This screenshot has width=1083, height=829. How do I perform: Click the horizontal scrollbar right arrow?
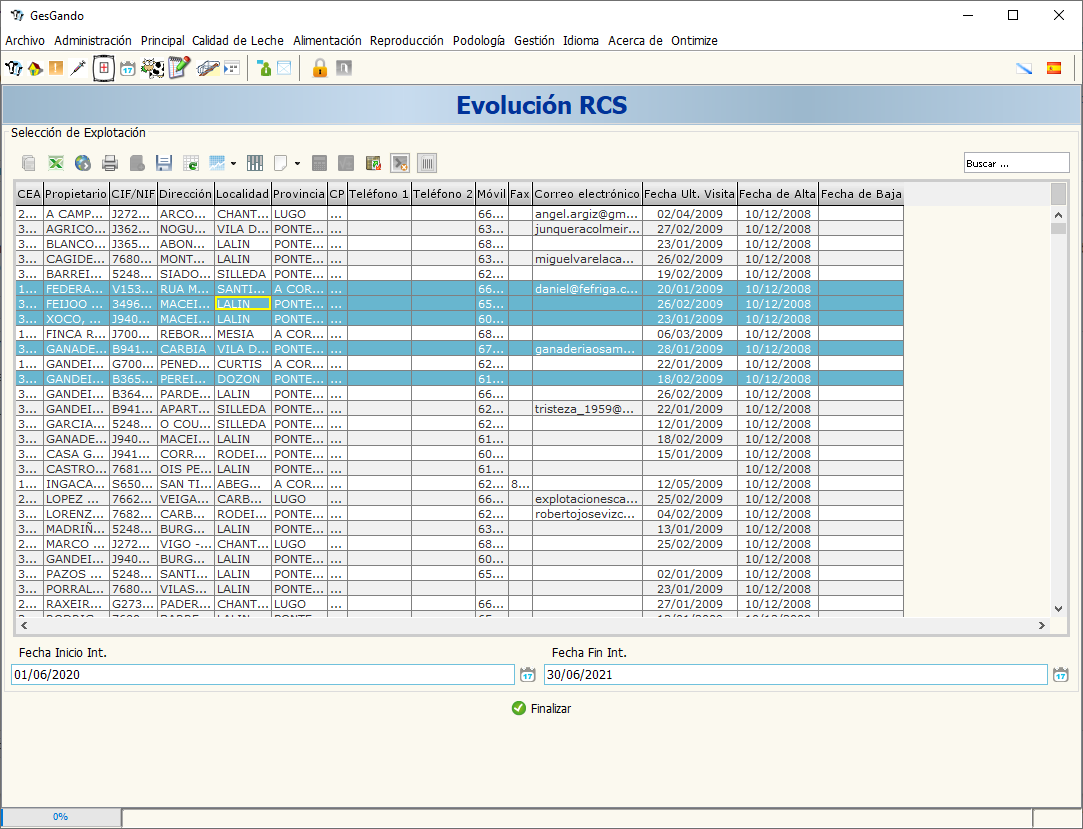point(1042,625)
